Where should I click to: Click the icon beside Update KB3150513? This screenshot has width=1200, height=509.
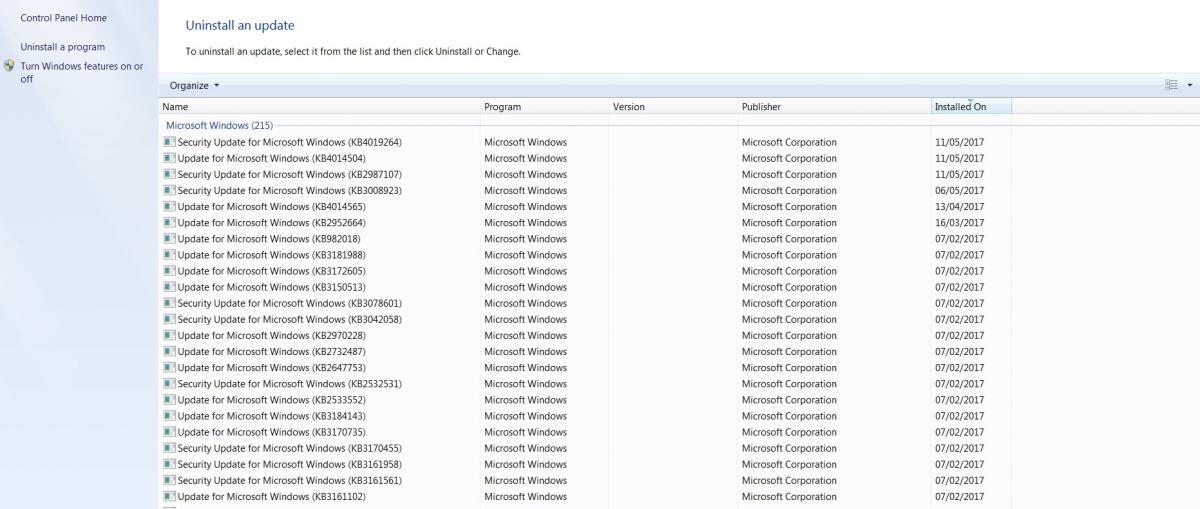point(169,286)
